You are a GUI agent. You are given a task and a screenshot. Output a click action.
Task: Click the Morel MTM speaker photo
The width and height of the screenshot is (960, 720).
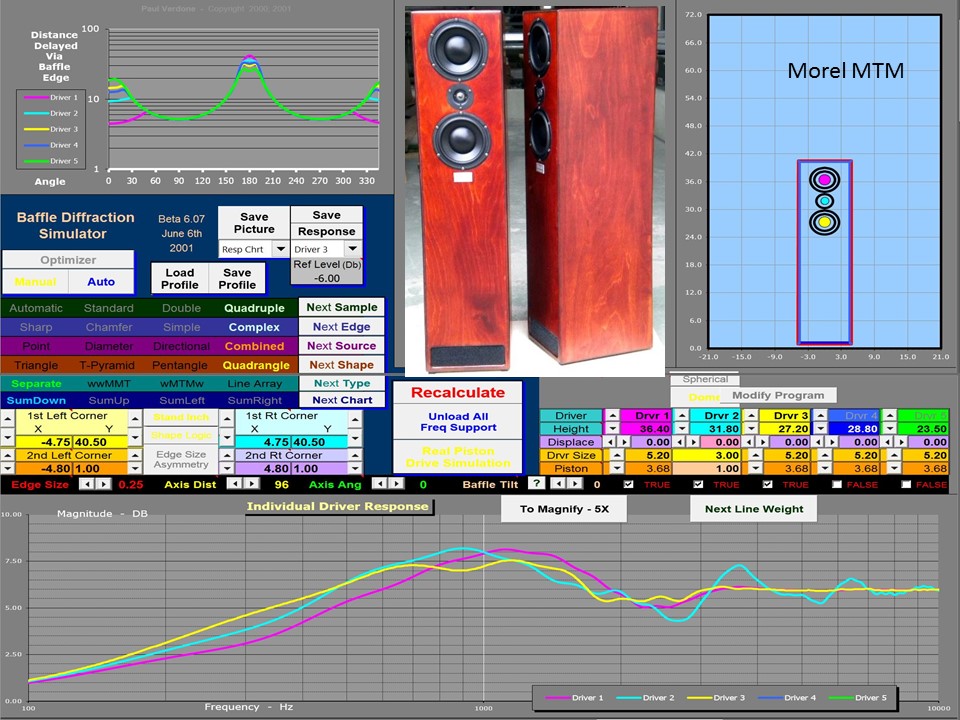coord(534,190)
